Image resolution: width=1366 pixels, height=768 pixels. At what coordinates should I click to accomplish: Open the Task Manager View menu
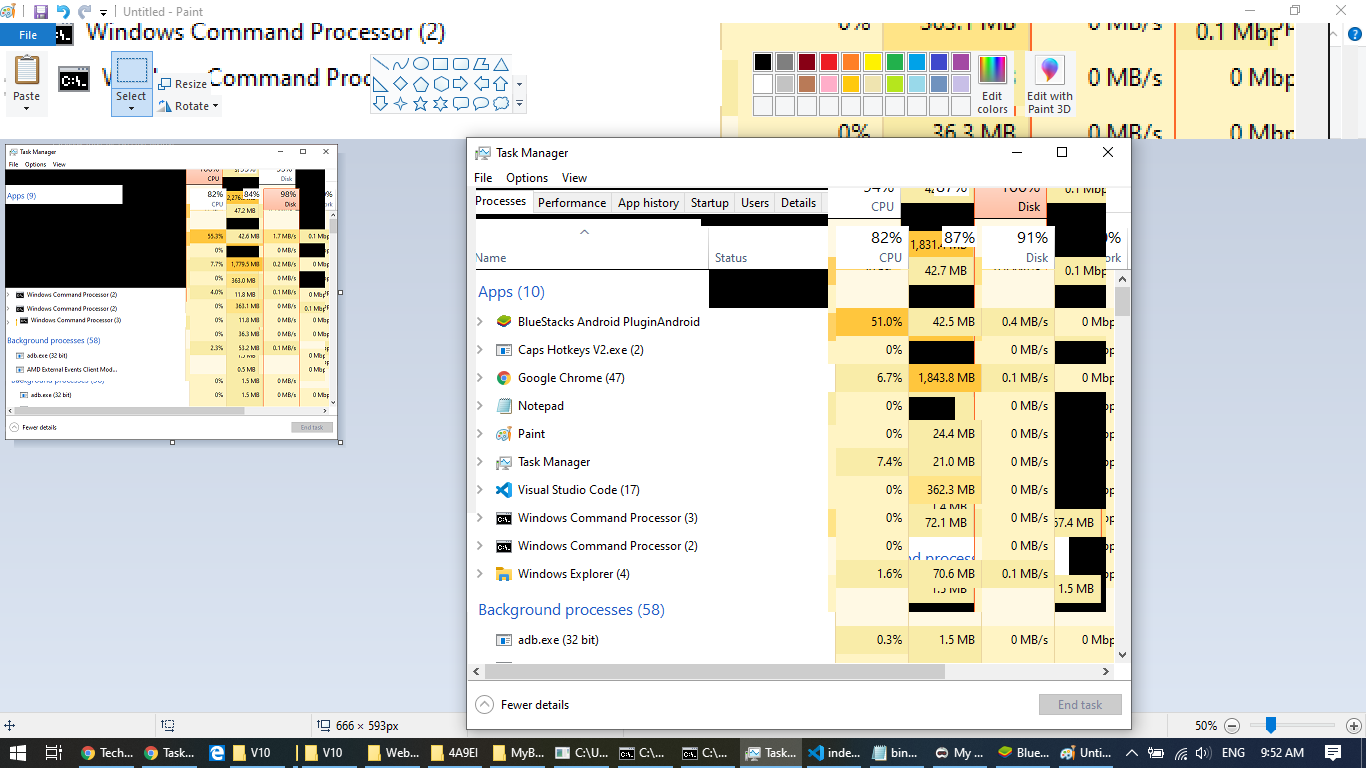pos(574,178)
